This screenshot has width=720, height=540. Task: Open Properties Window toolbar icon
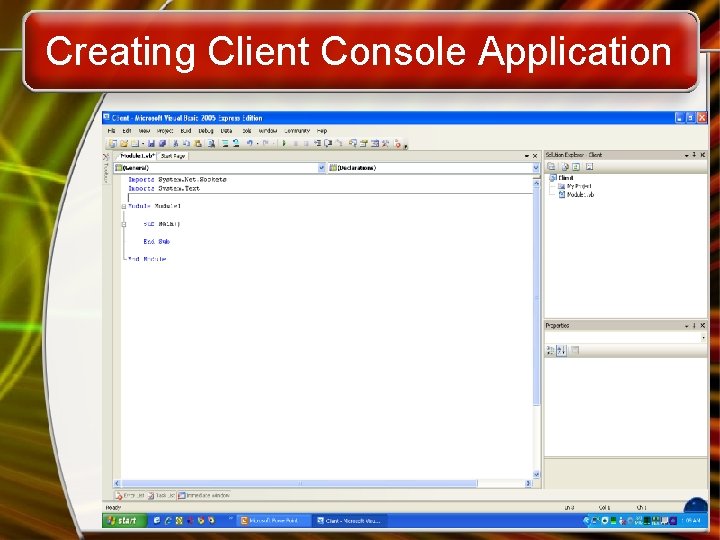tap(363, 144)
